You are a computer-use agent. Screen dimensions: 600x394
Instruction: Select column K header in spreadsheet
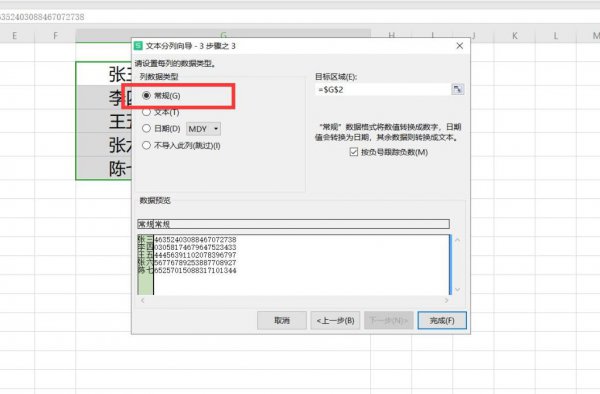coord(515,36)
